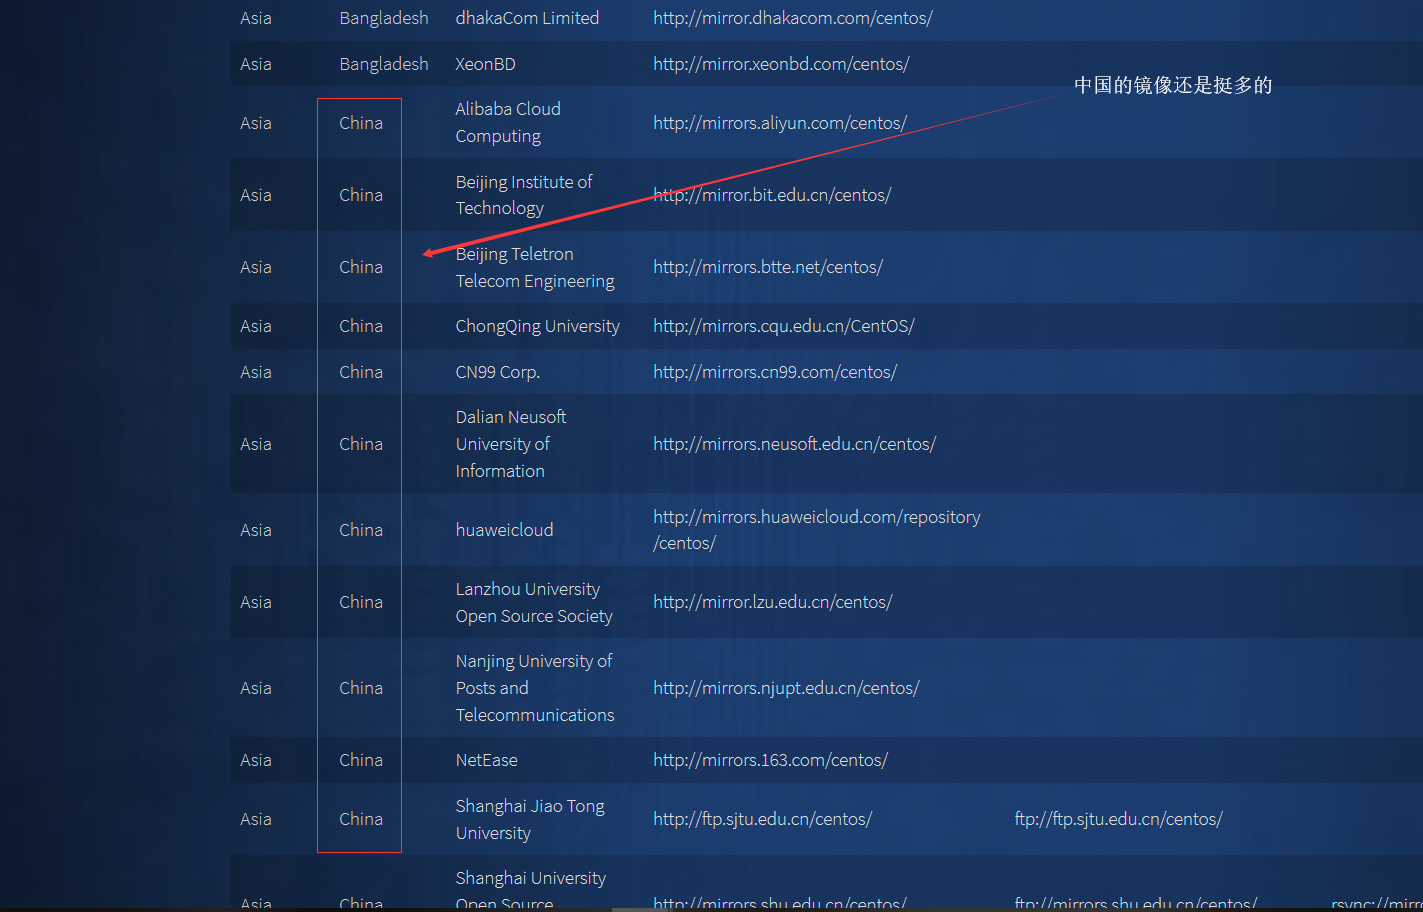Click Asia in the Dalian Neusoft row

click(256, 444)
